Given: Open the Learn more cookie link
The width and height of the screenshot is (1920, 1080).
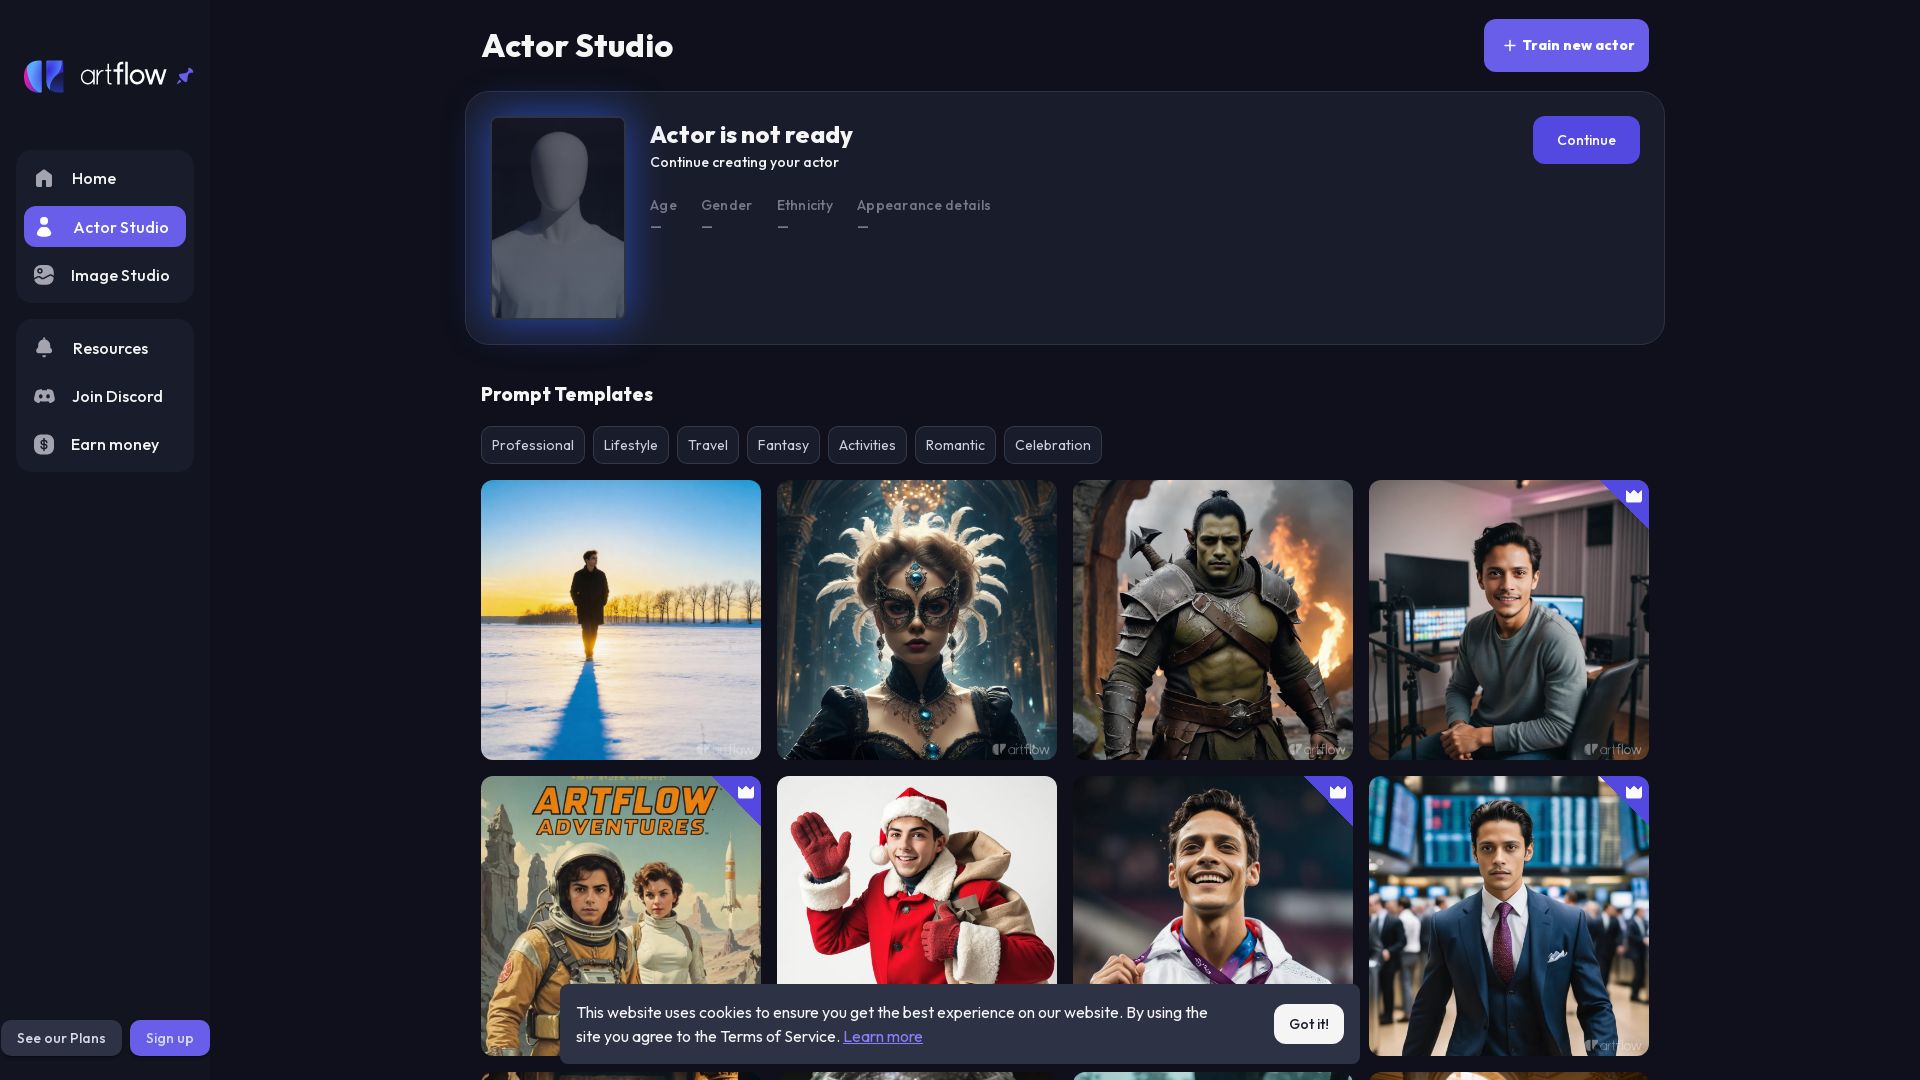Looking at the screenshot, I should coord(882,1037).
